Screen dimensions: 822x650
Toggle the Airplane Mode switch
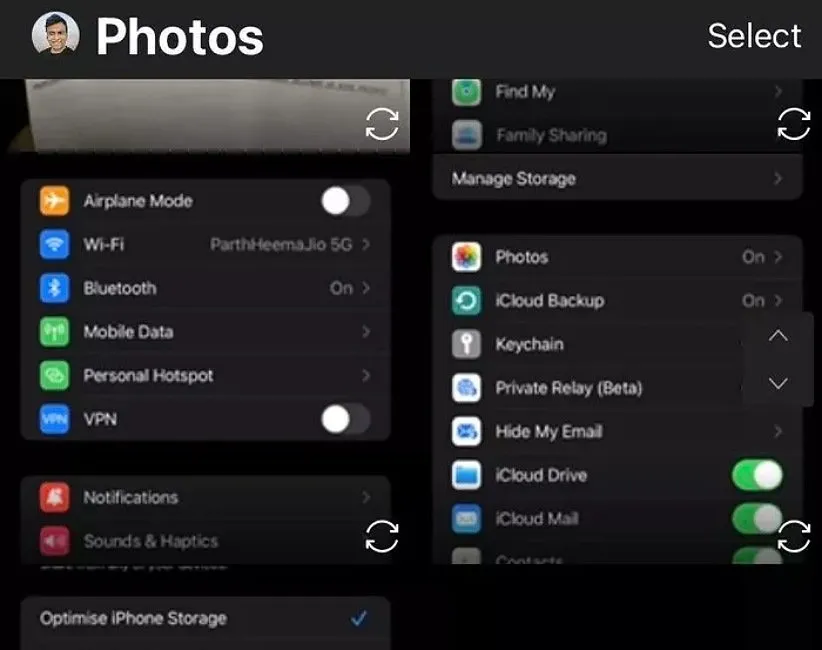[x=345, y=201]
